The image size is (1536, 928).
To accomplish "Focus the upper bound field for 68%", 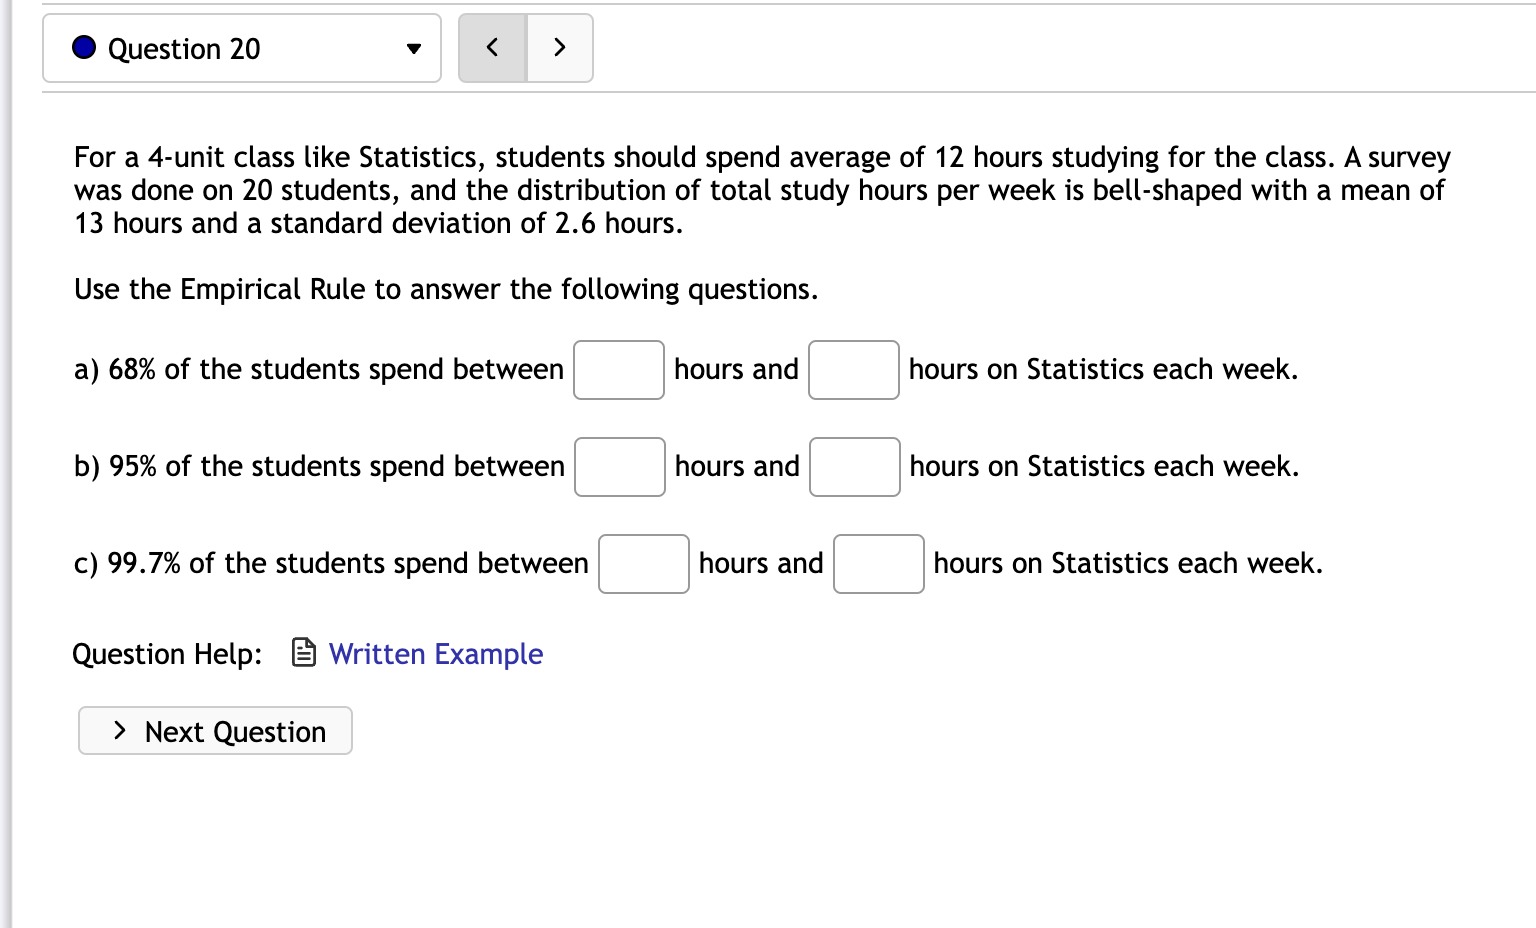I will [x=853, y=370].
